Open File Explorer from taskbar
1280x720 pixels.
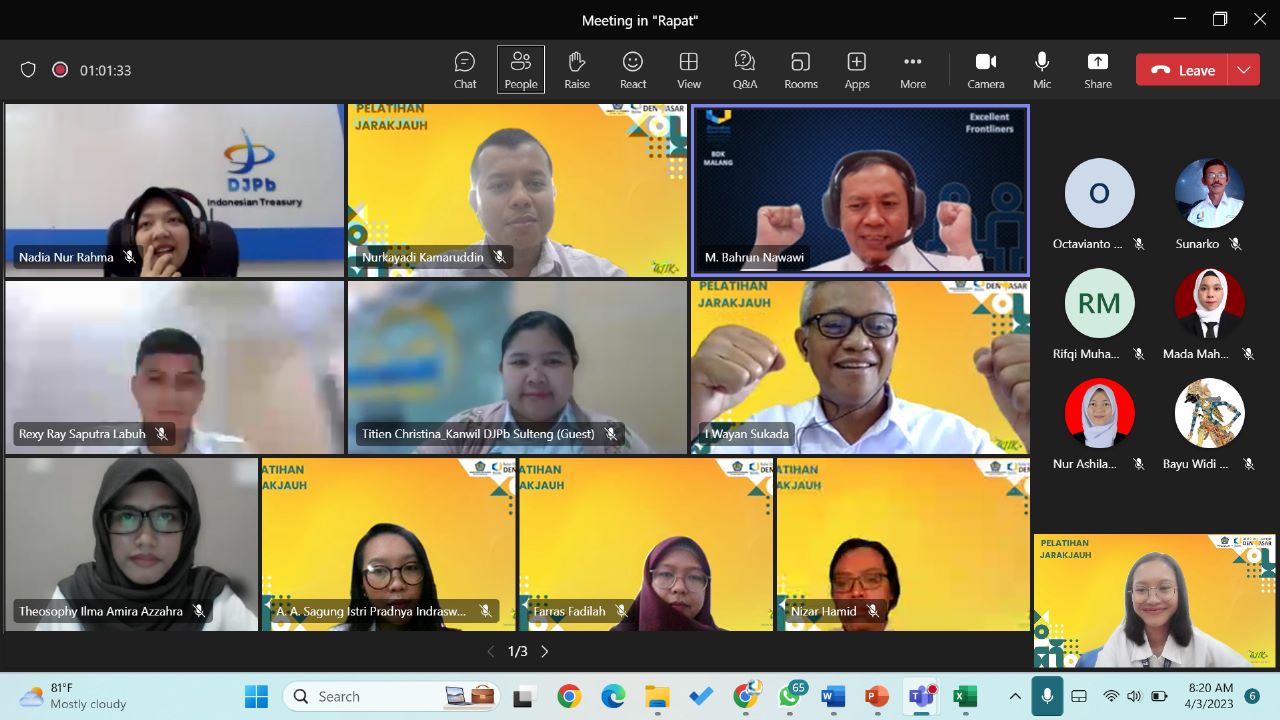657,696
